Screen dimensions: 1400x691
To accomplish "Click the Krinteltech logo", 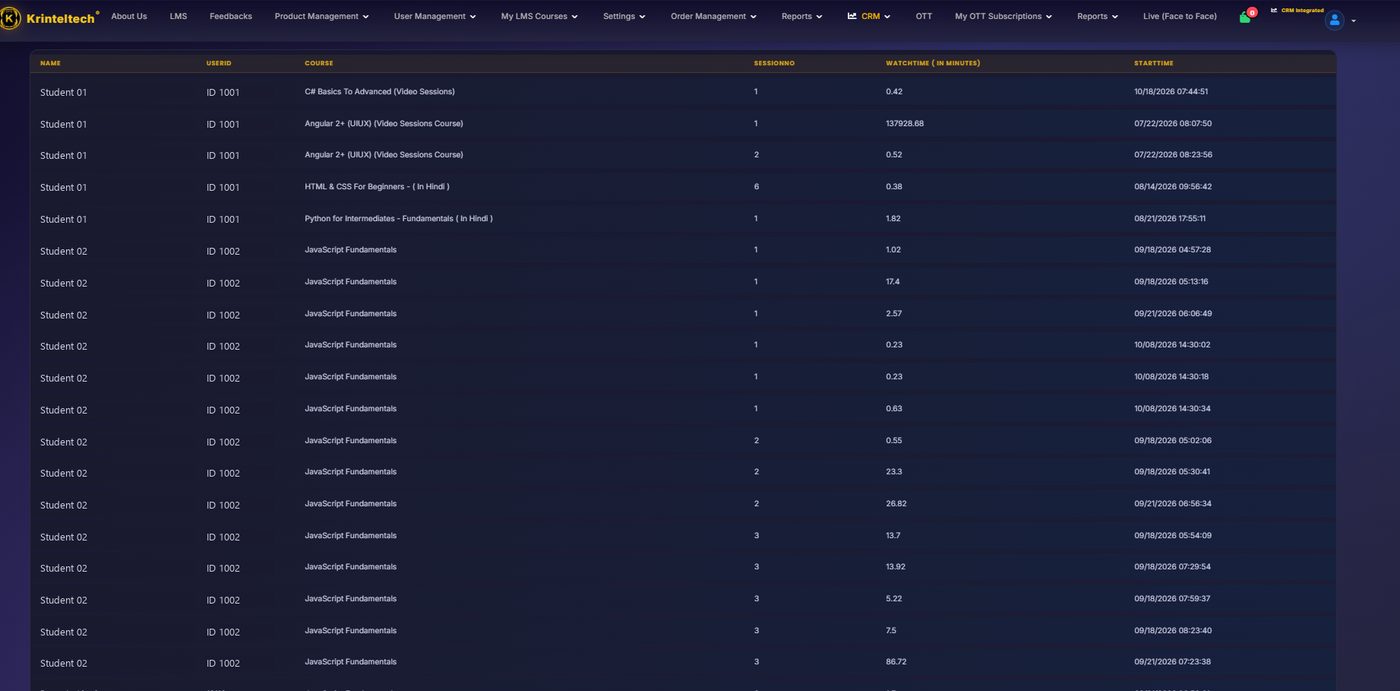I will (50, 17).
